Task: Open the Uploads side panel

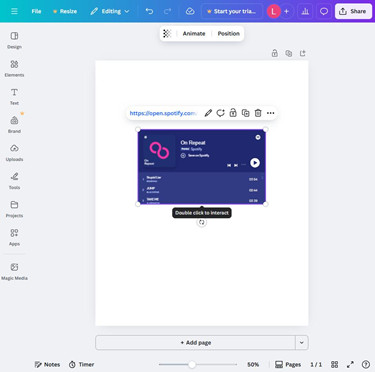Action: pos(14,153)
